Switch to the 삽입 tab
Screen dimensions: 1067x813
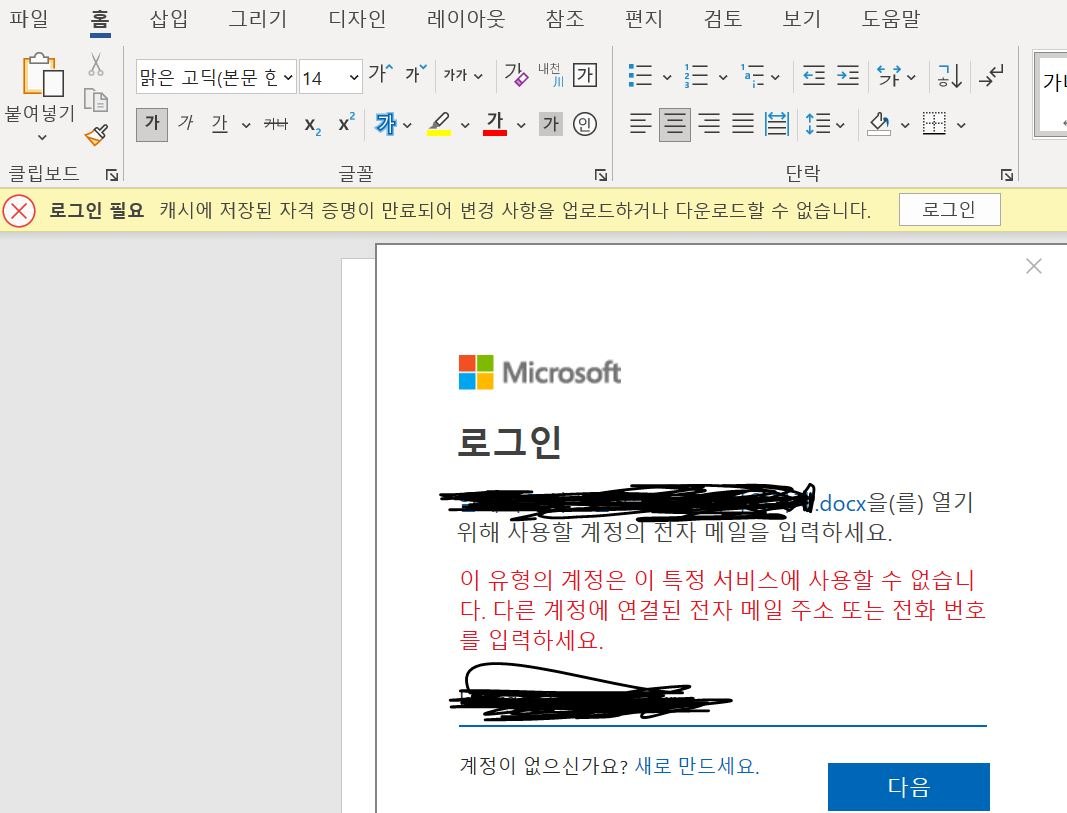[169, 18]
